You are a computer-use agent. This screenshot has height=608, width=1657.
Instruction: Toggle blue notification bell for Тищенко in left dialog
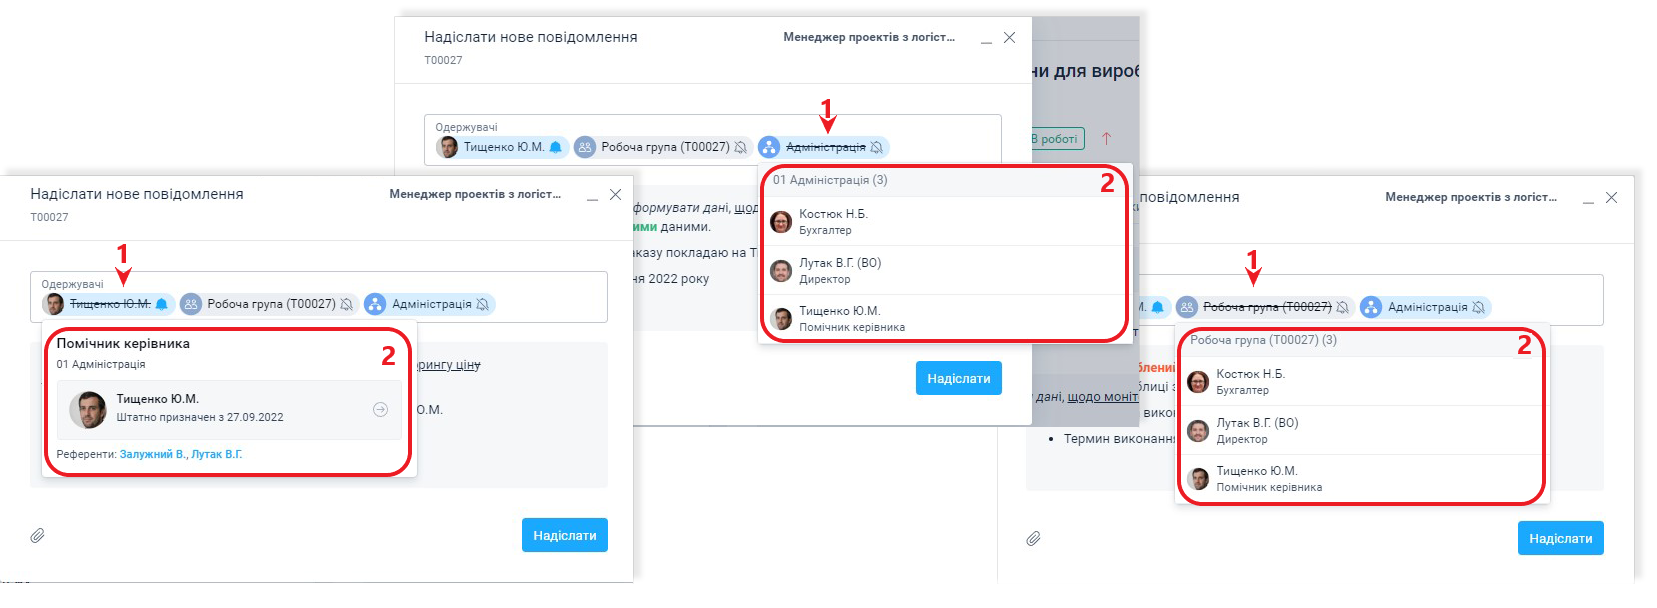coord(162,304)
